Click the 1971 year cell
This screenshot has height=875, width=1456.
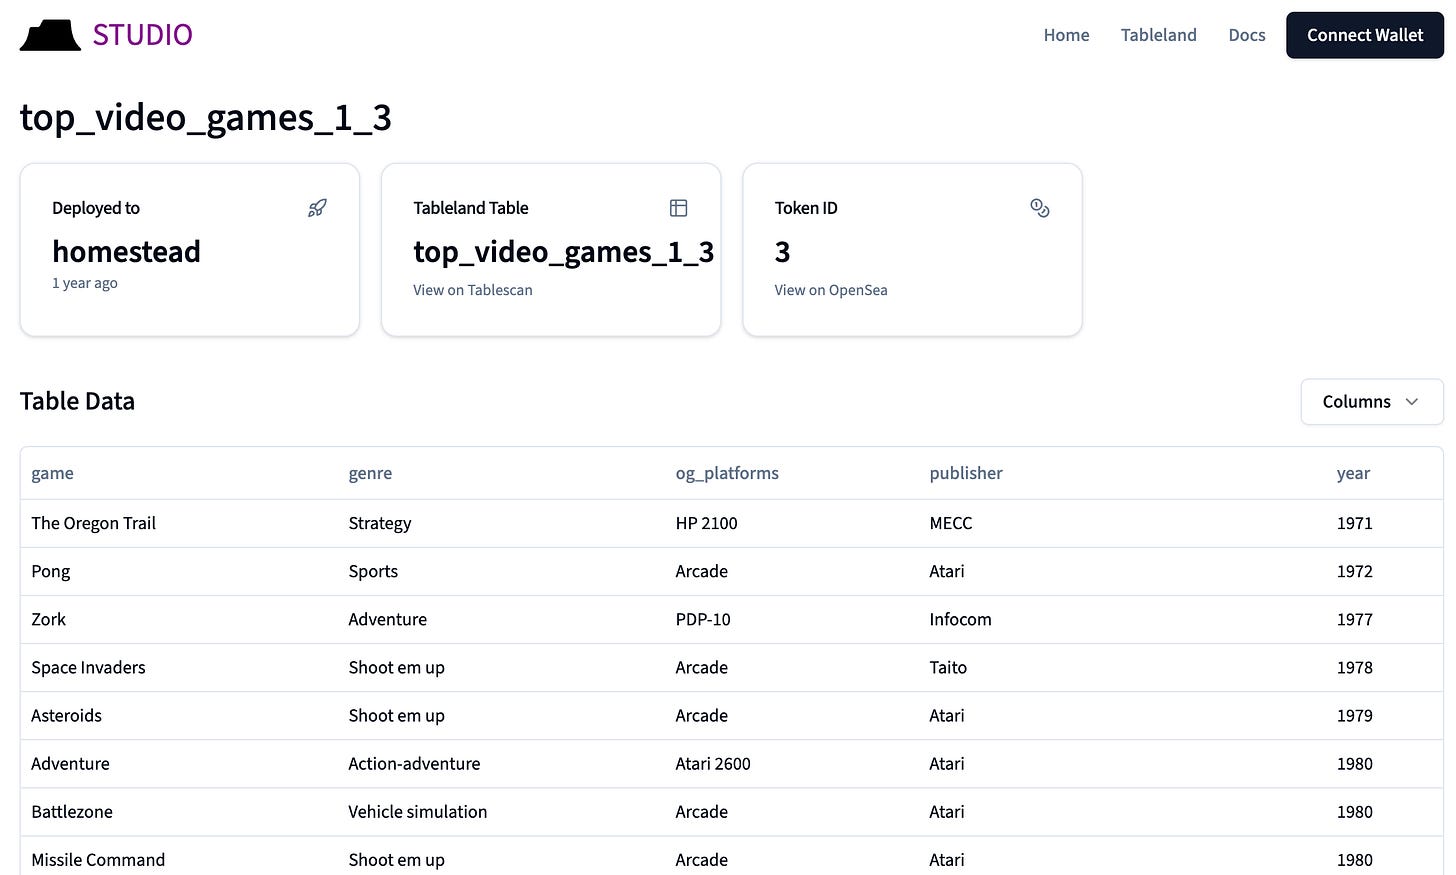1354,523
